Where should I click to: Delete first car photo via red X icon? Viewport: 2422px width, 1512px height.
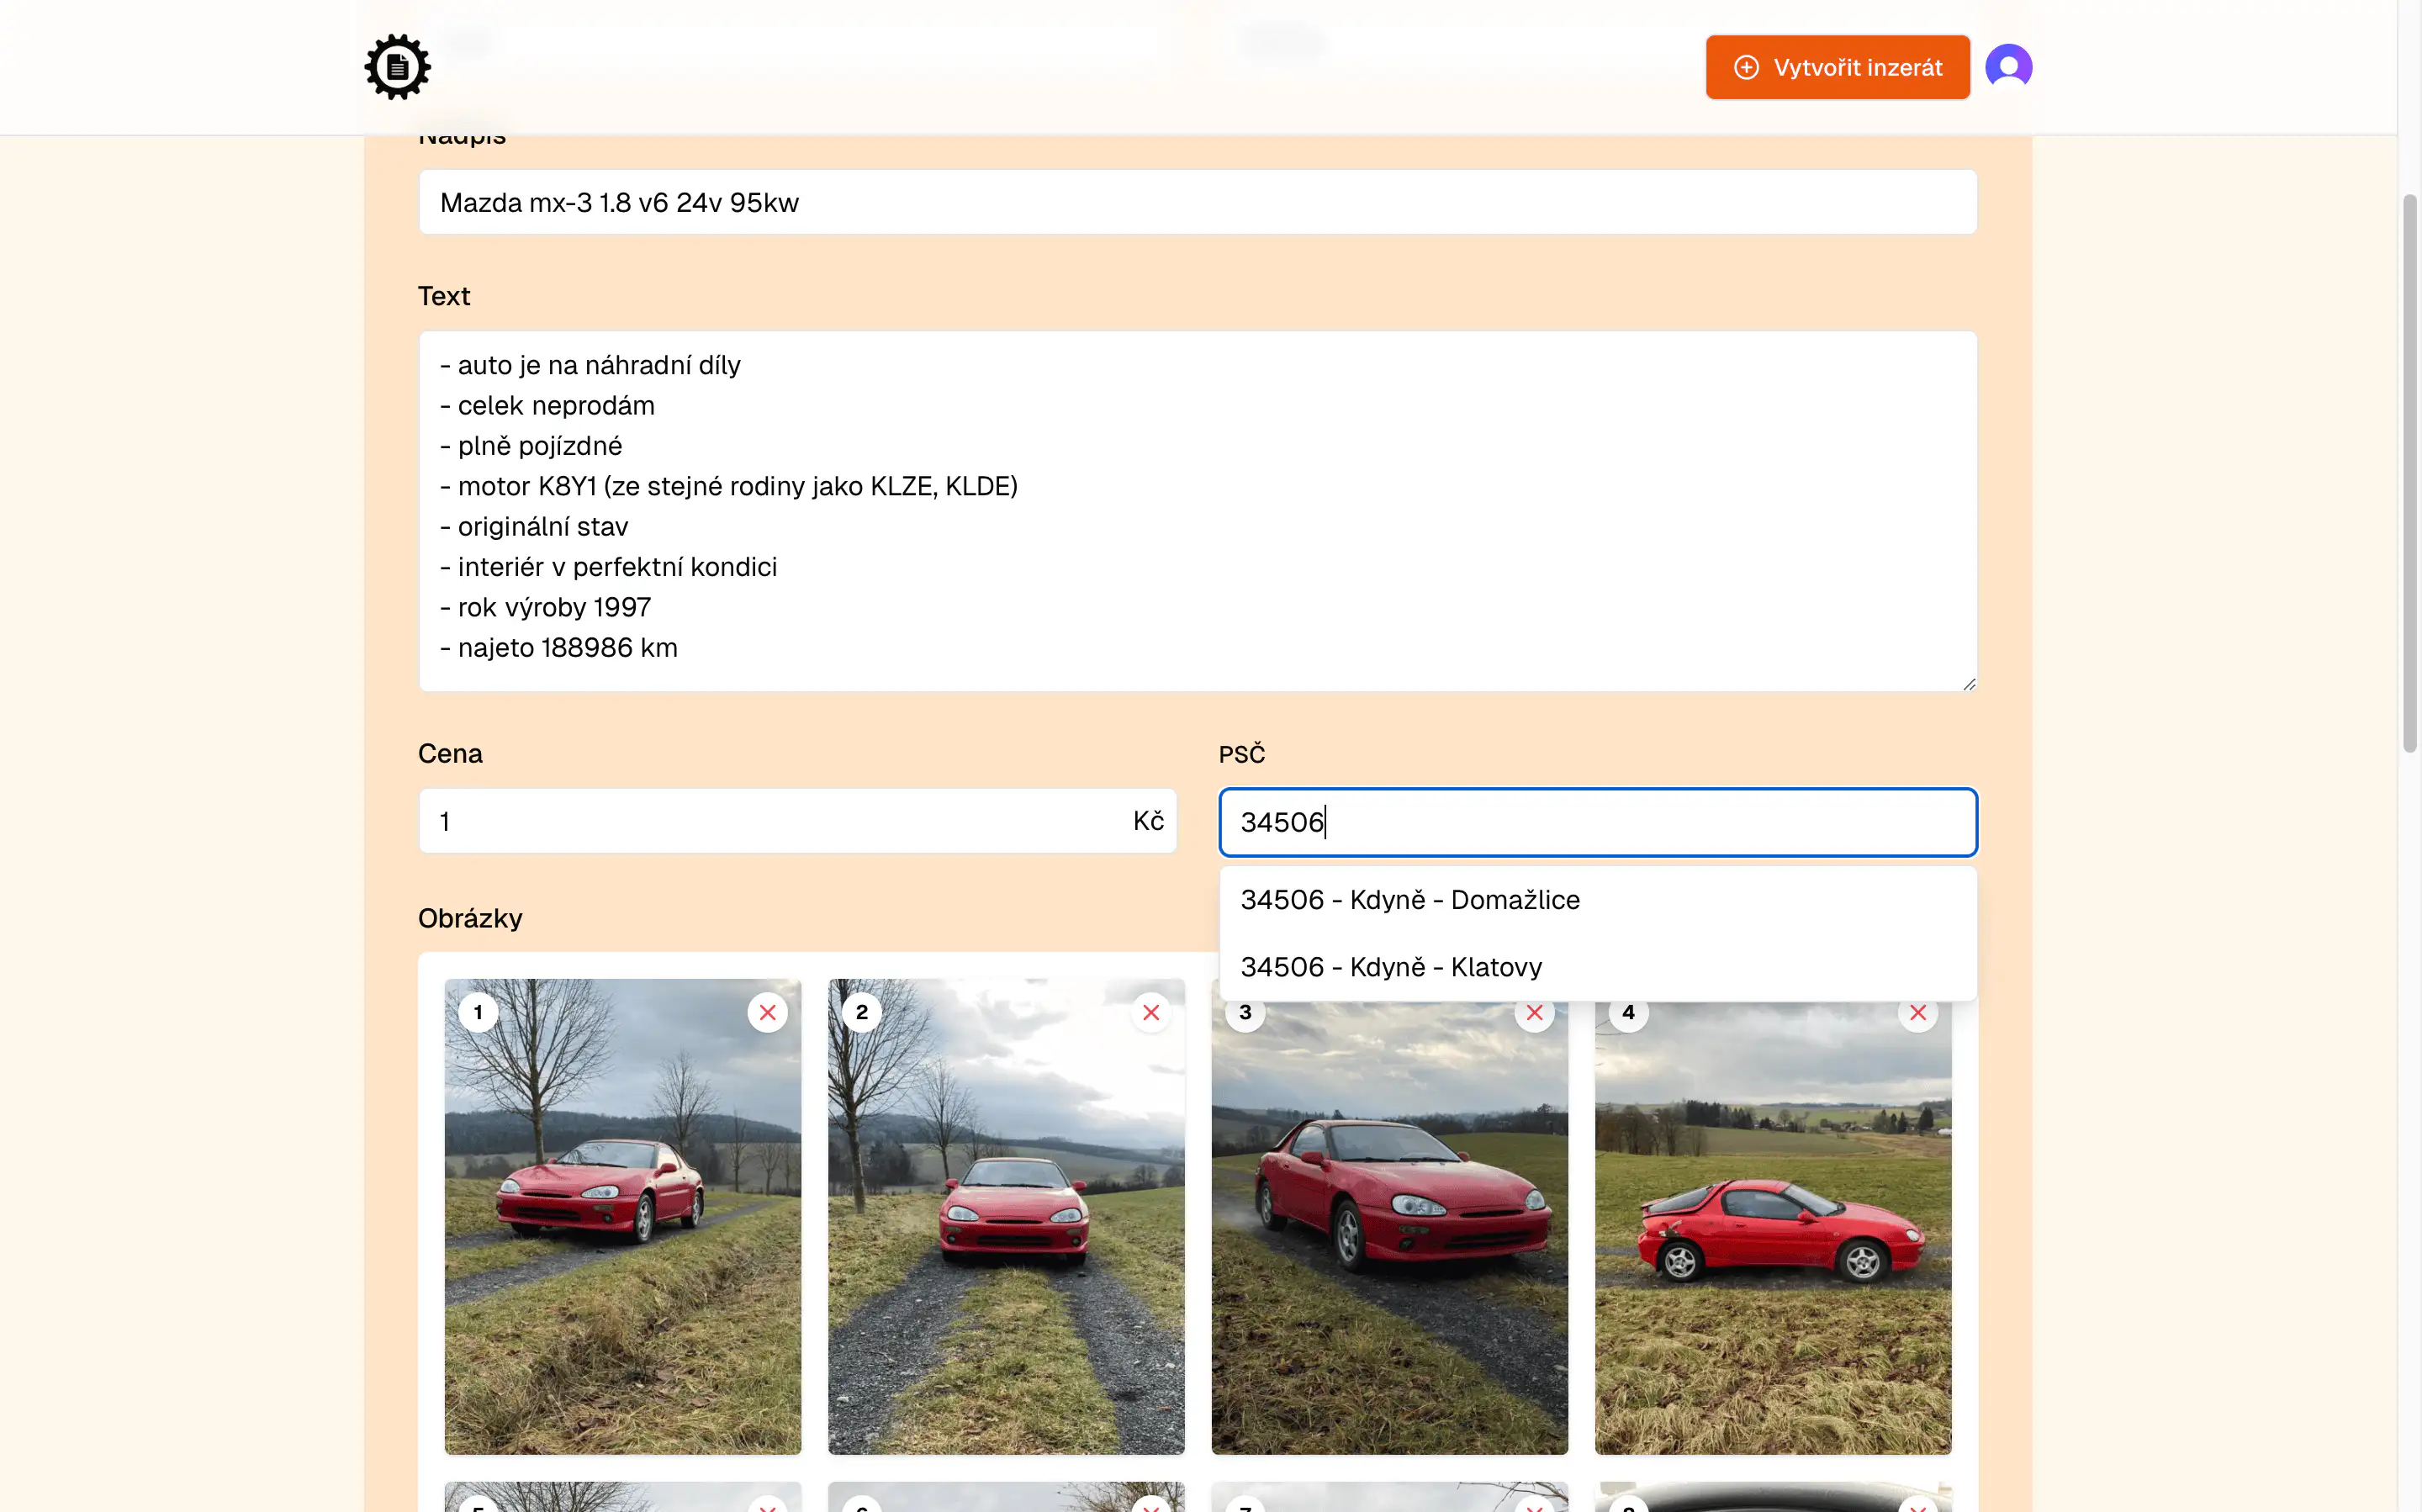768,1012
